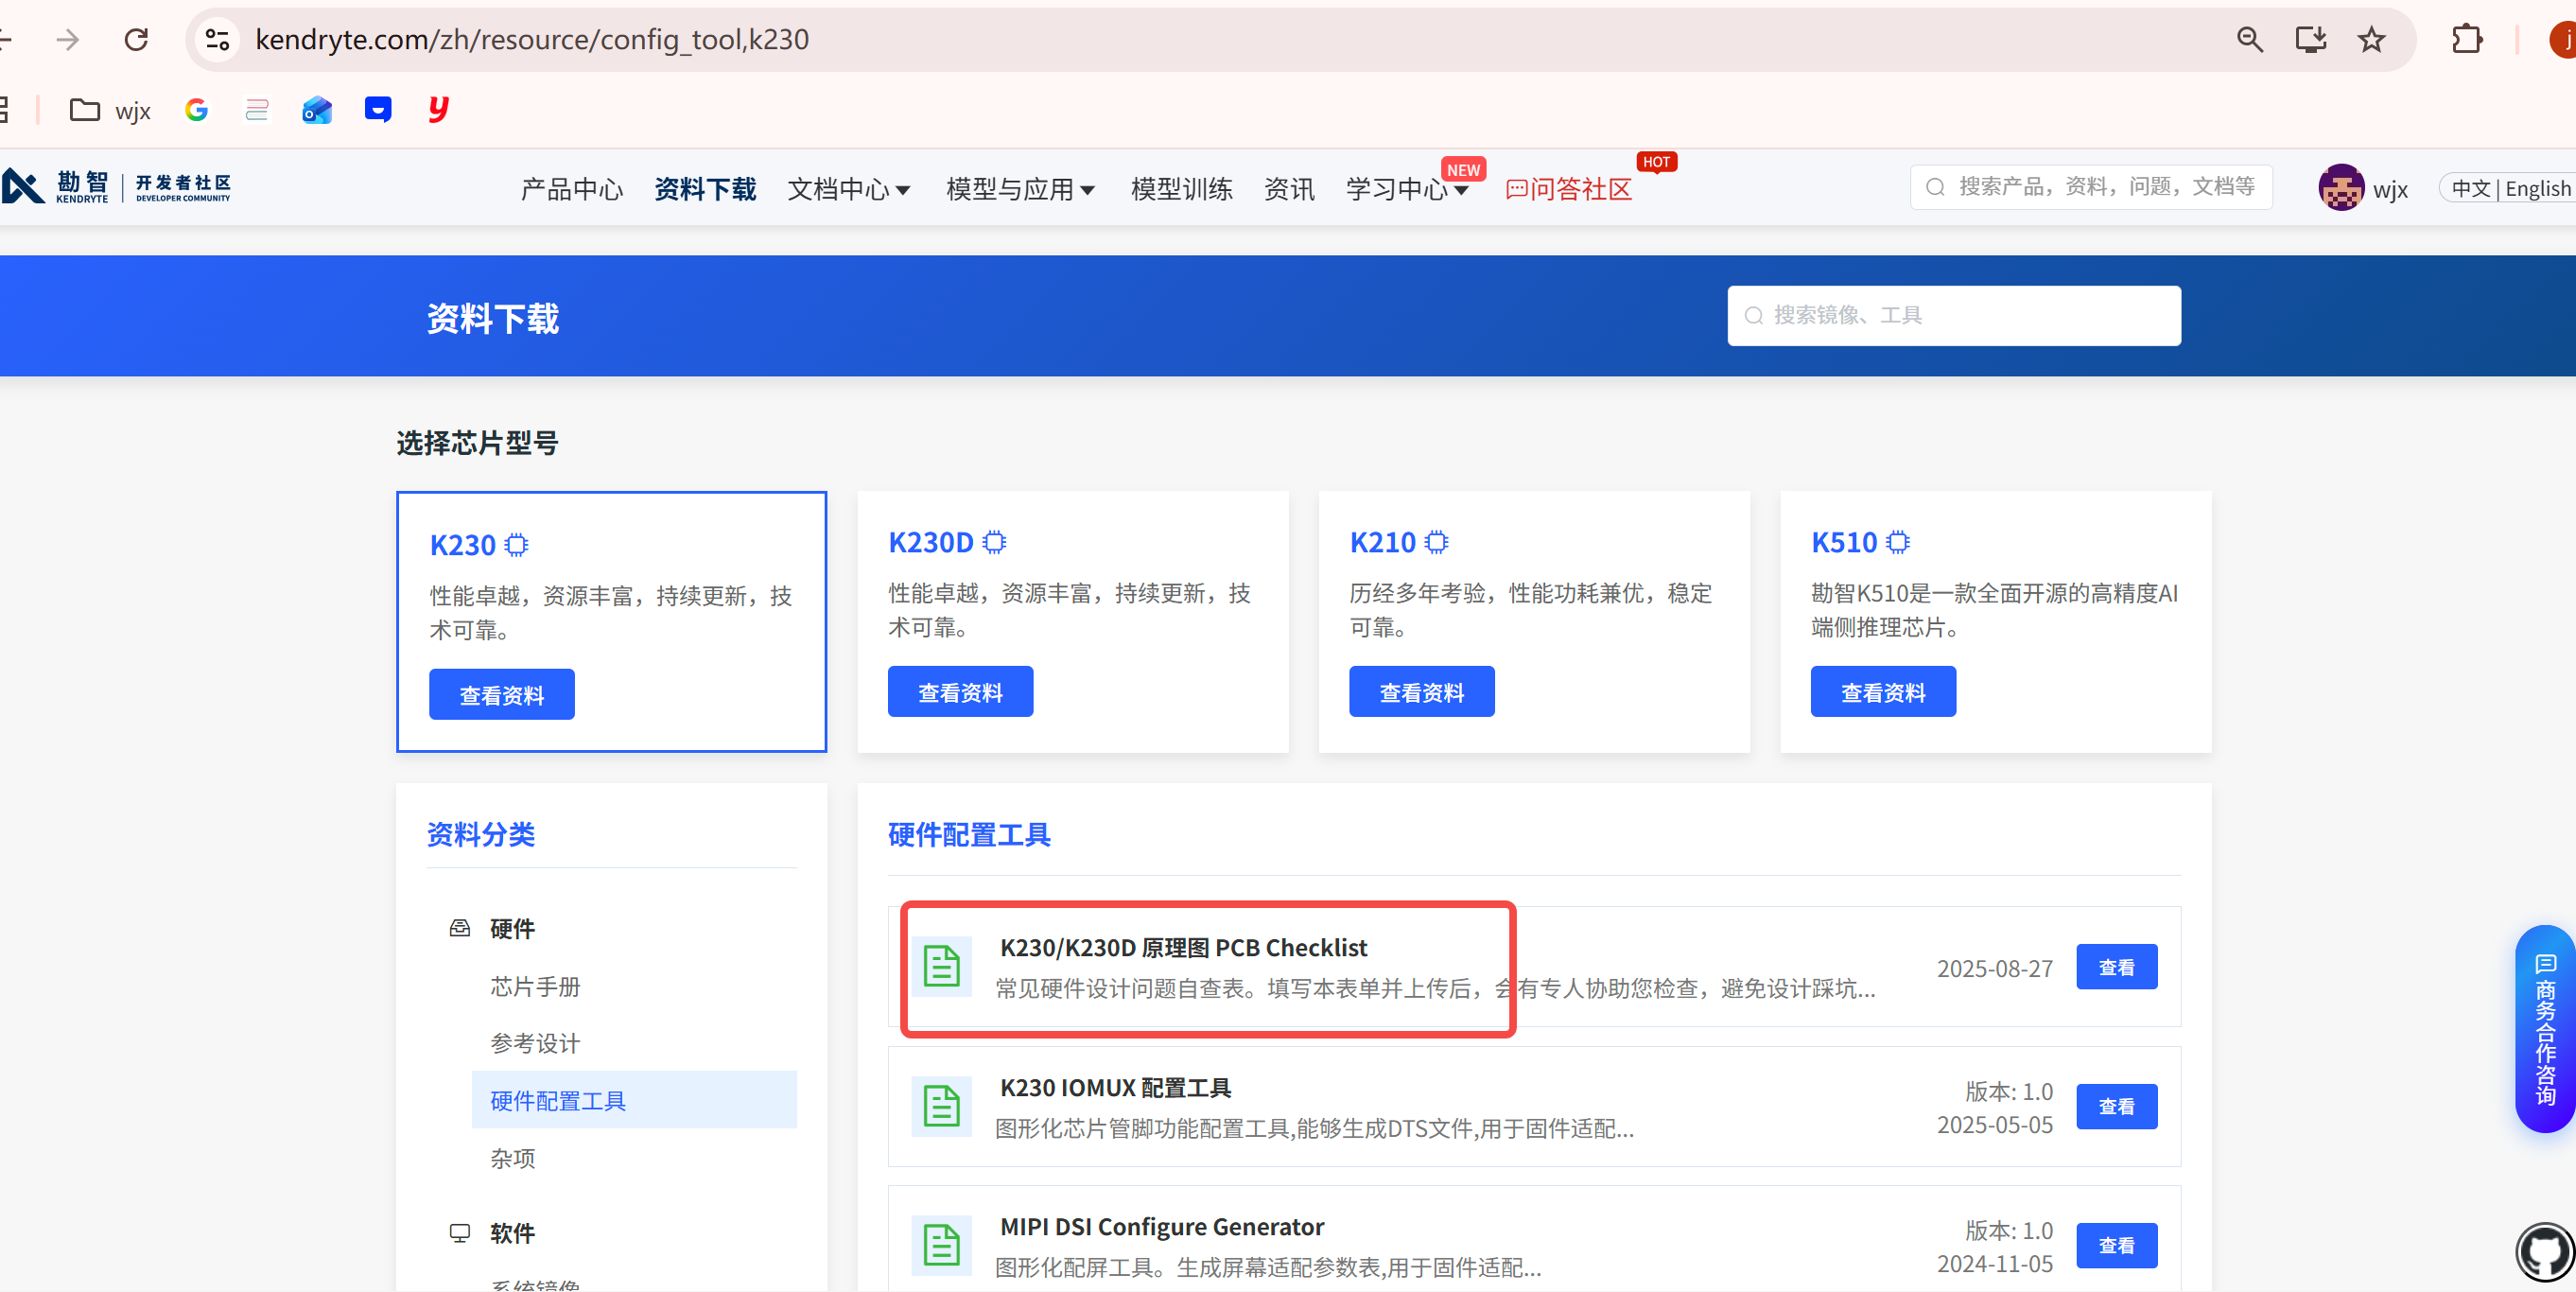Open K230/K230D 原理图 PCB Checklist title
Image resolution: width=2576 pixels, height=1292 pixels.
coord(1183,948)
